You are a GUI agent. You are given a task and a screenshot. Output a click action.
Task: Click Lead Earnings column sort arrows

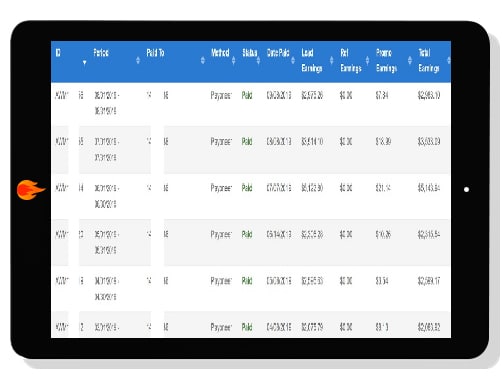[x=331, y=60]
